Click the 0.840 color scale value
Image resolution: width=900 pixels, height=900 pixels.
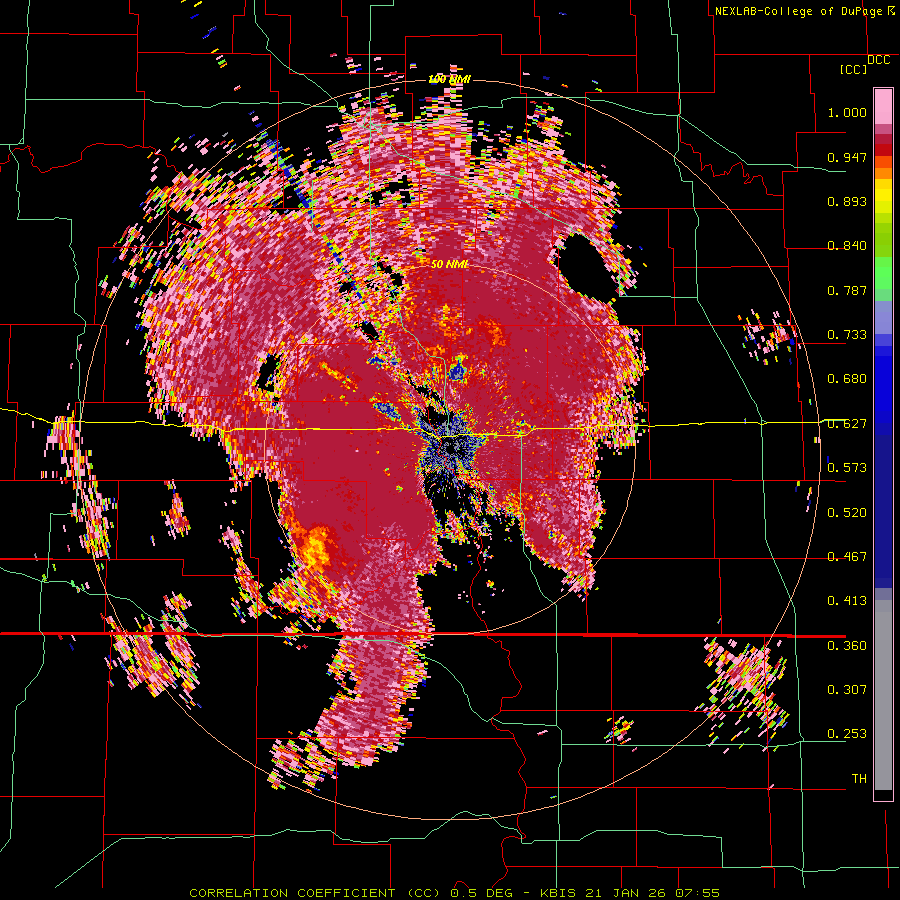coord(847,246)
